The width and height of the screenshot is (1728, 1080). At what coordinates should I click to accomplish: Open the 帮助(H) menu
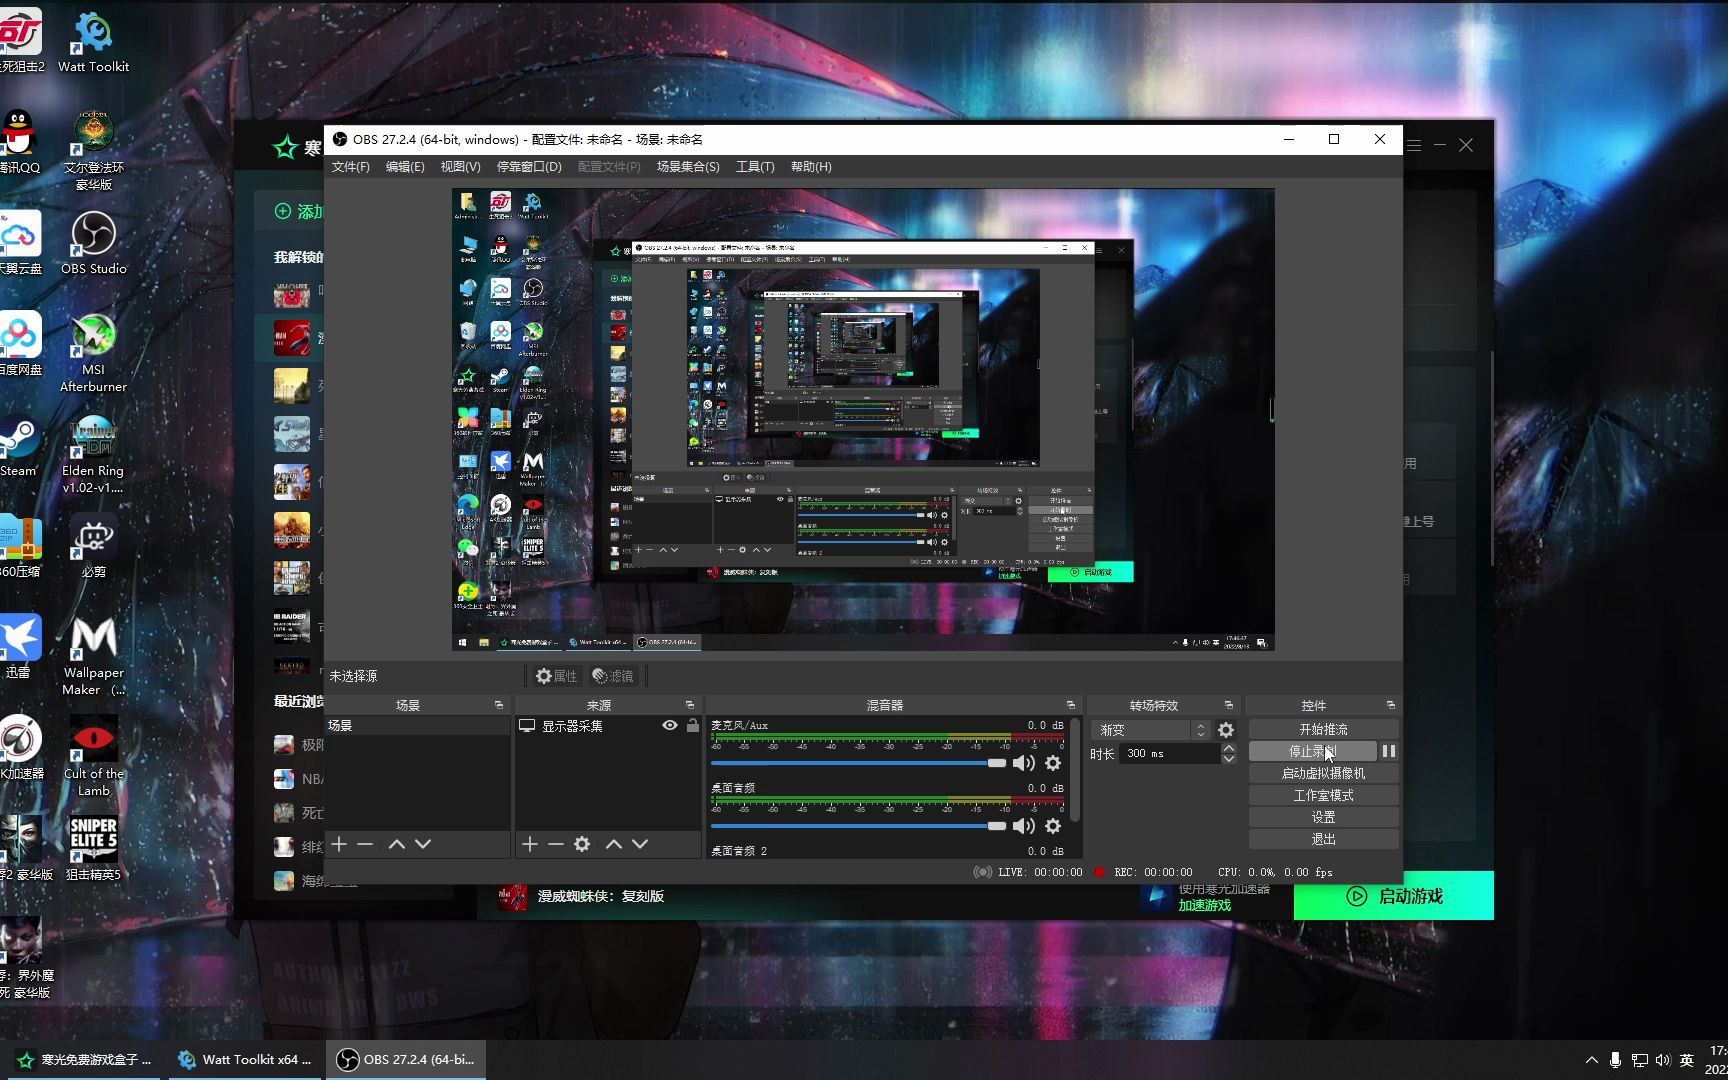coord(811,167)
